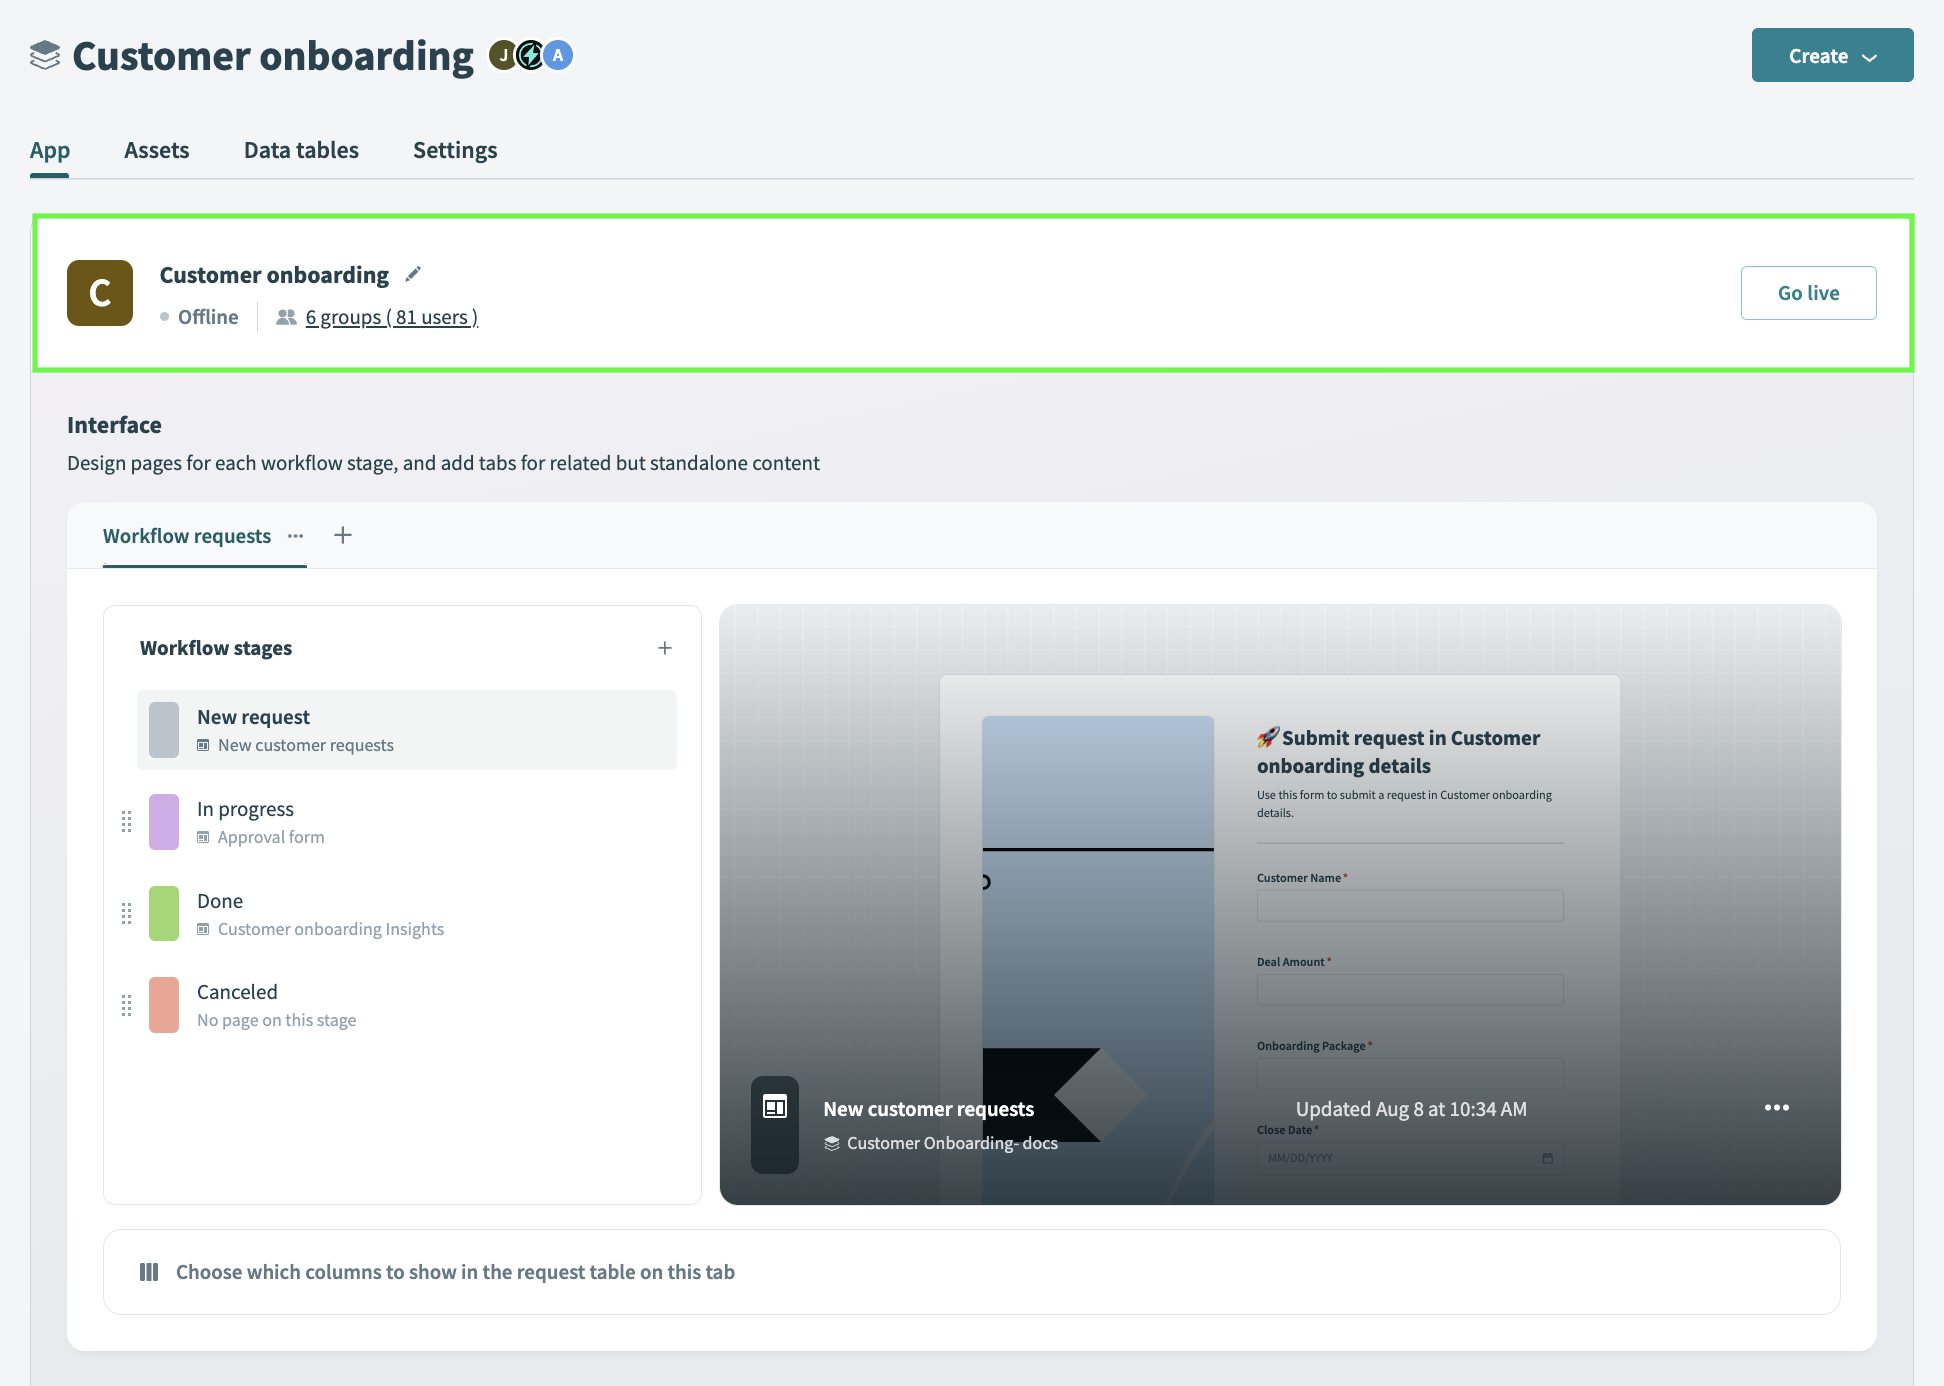1944x1386 pixels.
Task: Click the three-dot menu icon on Workflow requests tab
Action: (x=297, y=534)
